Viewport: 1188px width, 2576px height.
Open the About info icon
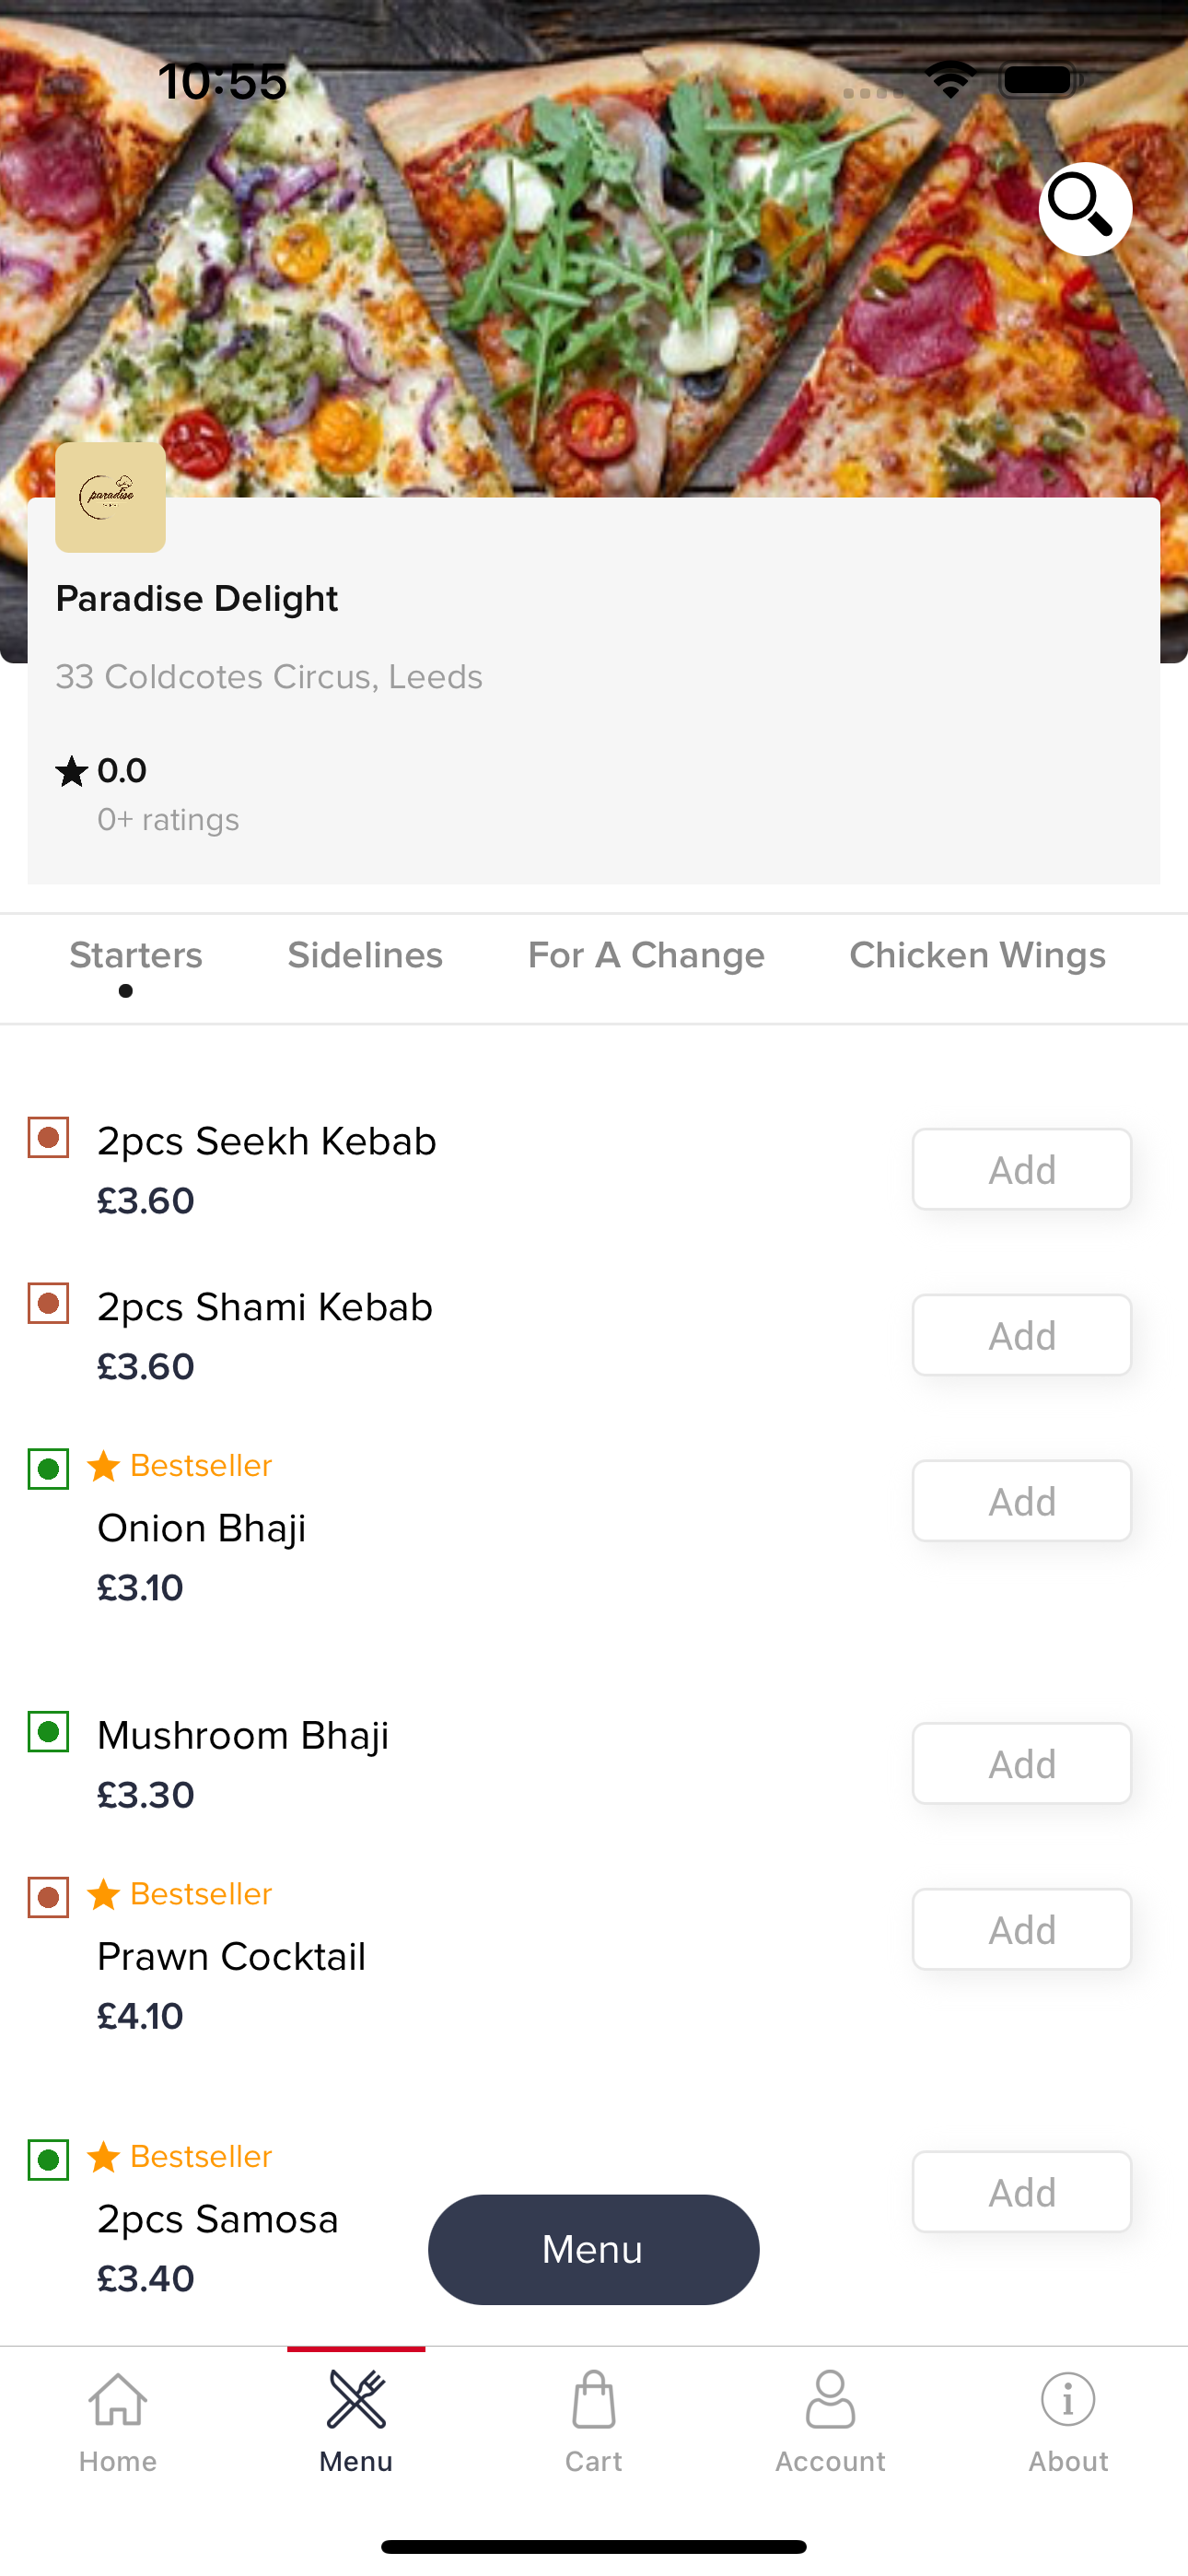click(1068, 2399)
